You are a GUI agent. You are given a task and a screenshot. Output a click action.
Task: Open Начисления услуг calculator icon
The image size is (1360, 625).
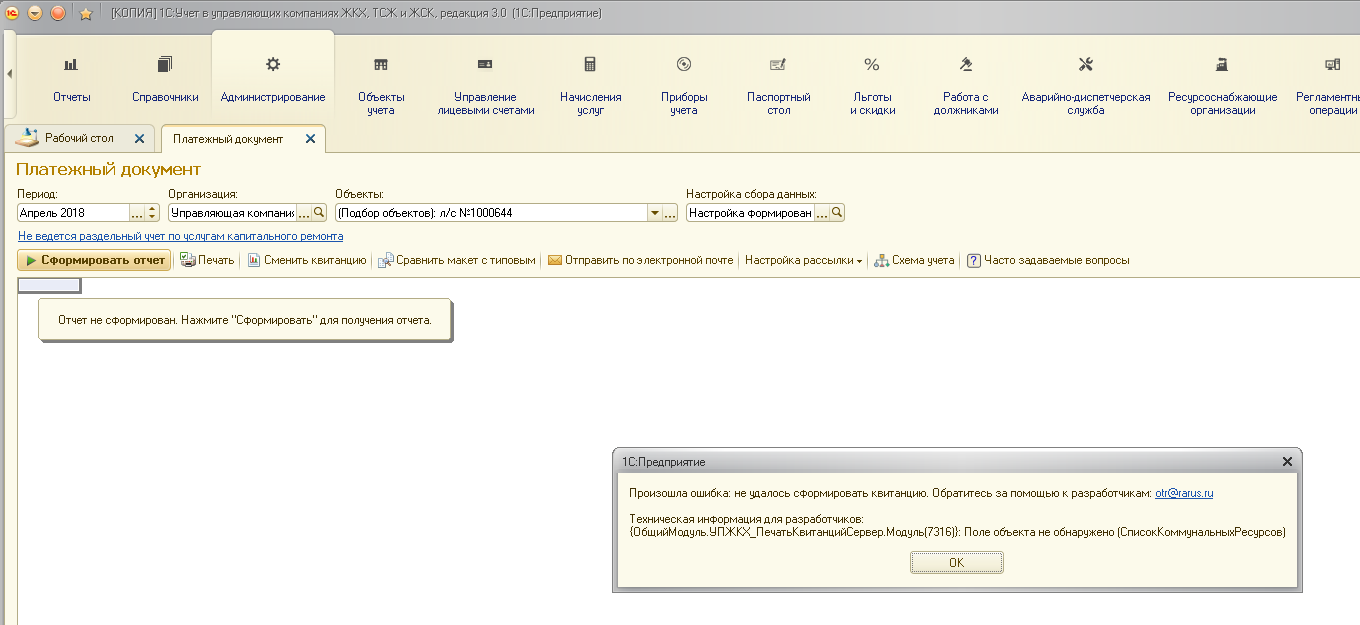coord(590,65)
